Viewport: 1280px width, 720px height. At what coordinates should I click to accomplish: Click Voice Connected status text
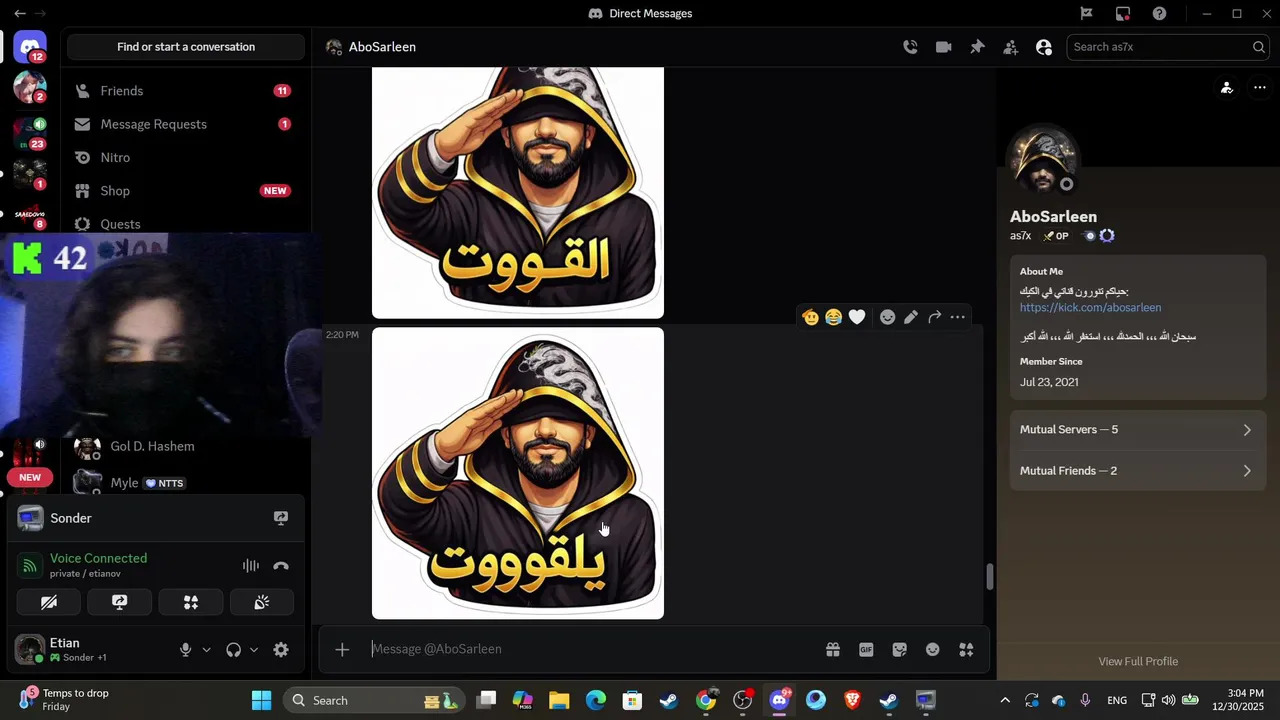pos(98,559)
